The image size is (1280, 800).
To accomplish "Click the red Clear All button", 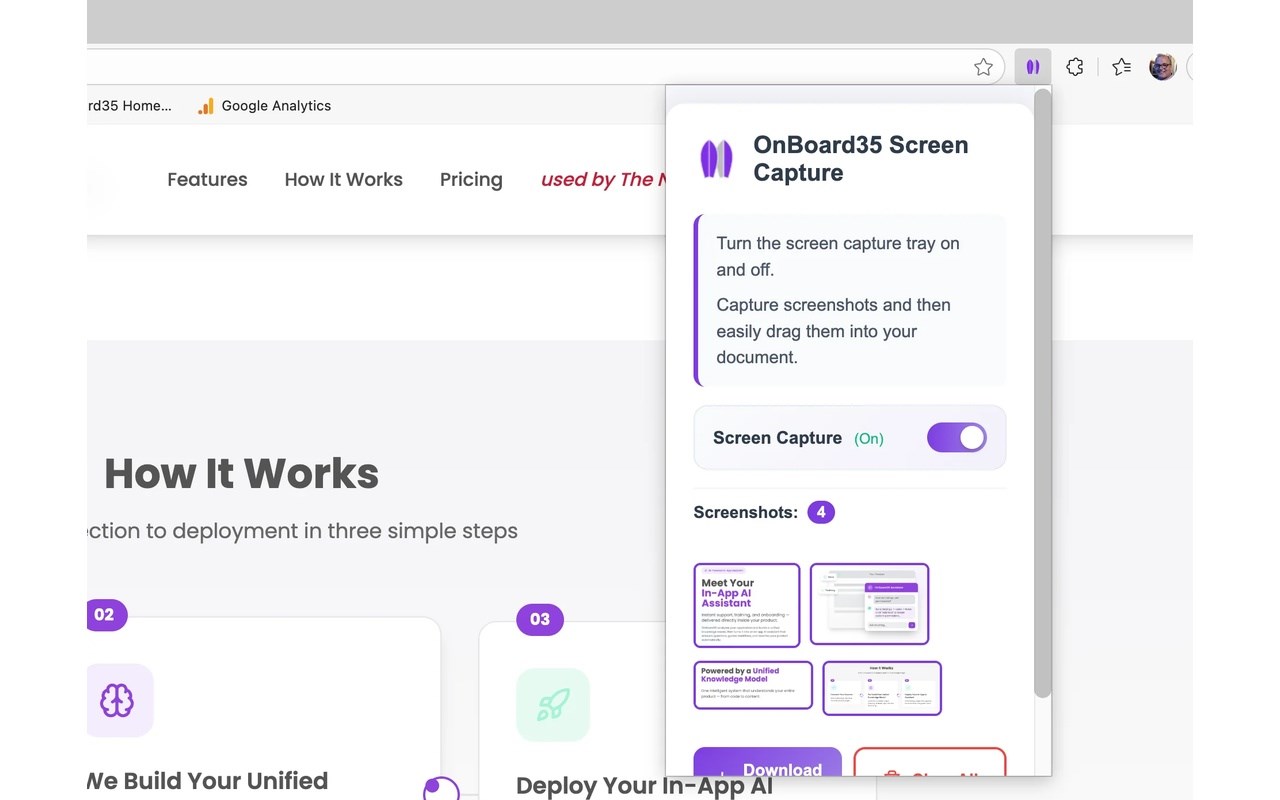I will [x=930, y=762].
